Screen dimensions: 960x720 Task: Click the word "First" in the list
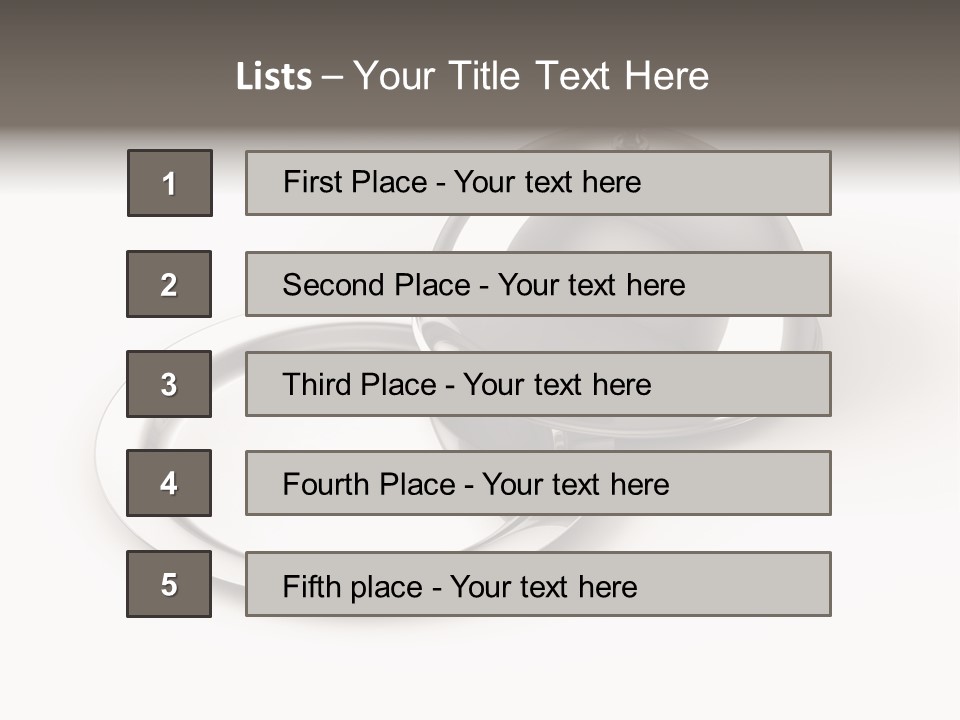click(x=312, y=182)
